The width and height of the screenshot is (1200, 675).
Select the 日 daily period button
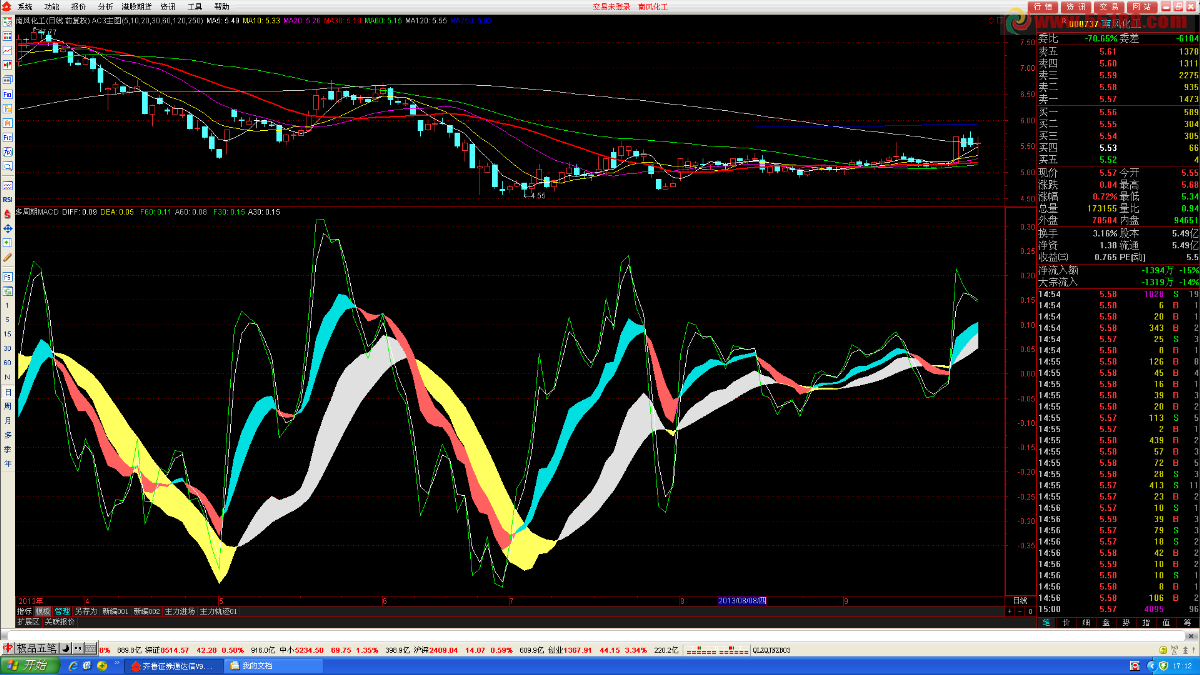8,393
